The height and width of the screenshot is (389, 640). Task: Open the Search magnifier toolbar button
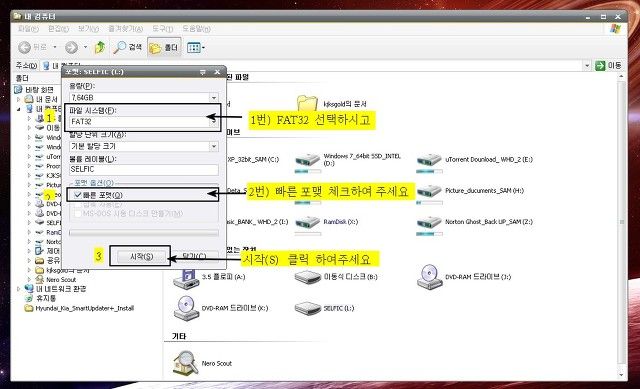(x=128, y=47)
